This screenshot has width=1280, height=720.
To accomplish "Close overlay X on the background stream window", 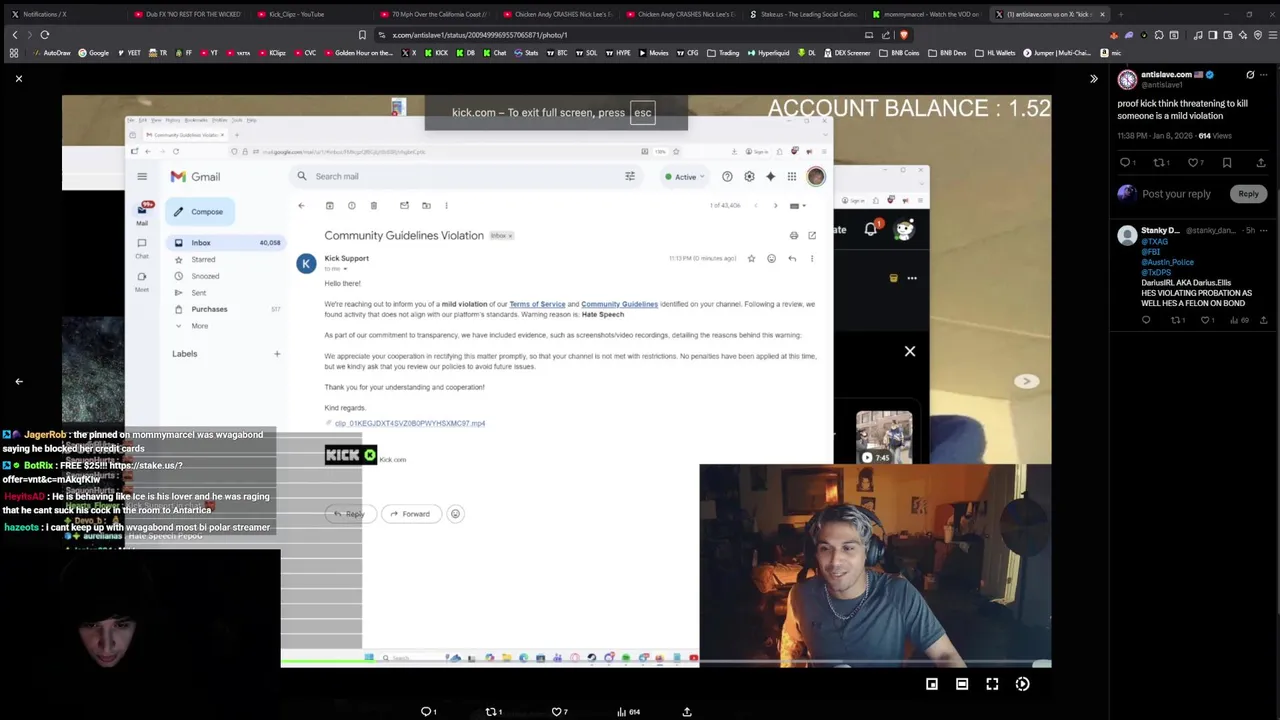I will tap(910, 351).
